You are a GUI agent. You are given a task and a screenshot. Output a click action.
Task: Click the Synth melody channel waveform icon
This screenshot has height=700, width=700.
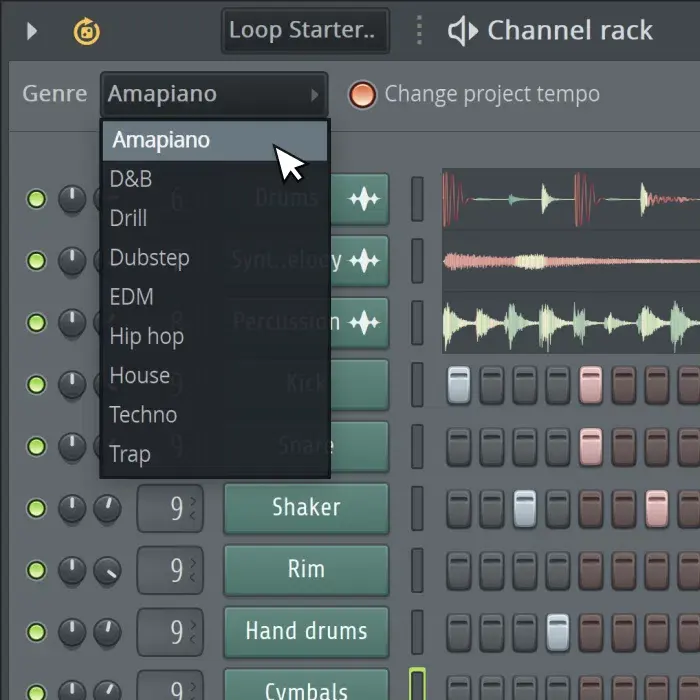pos(364,261)
